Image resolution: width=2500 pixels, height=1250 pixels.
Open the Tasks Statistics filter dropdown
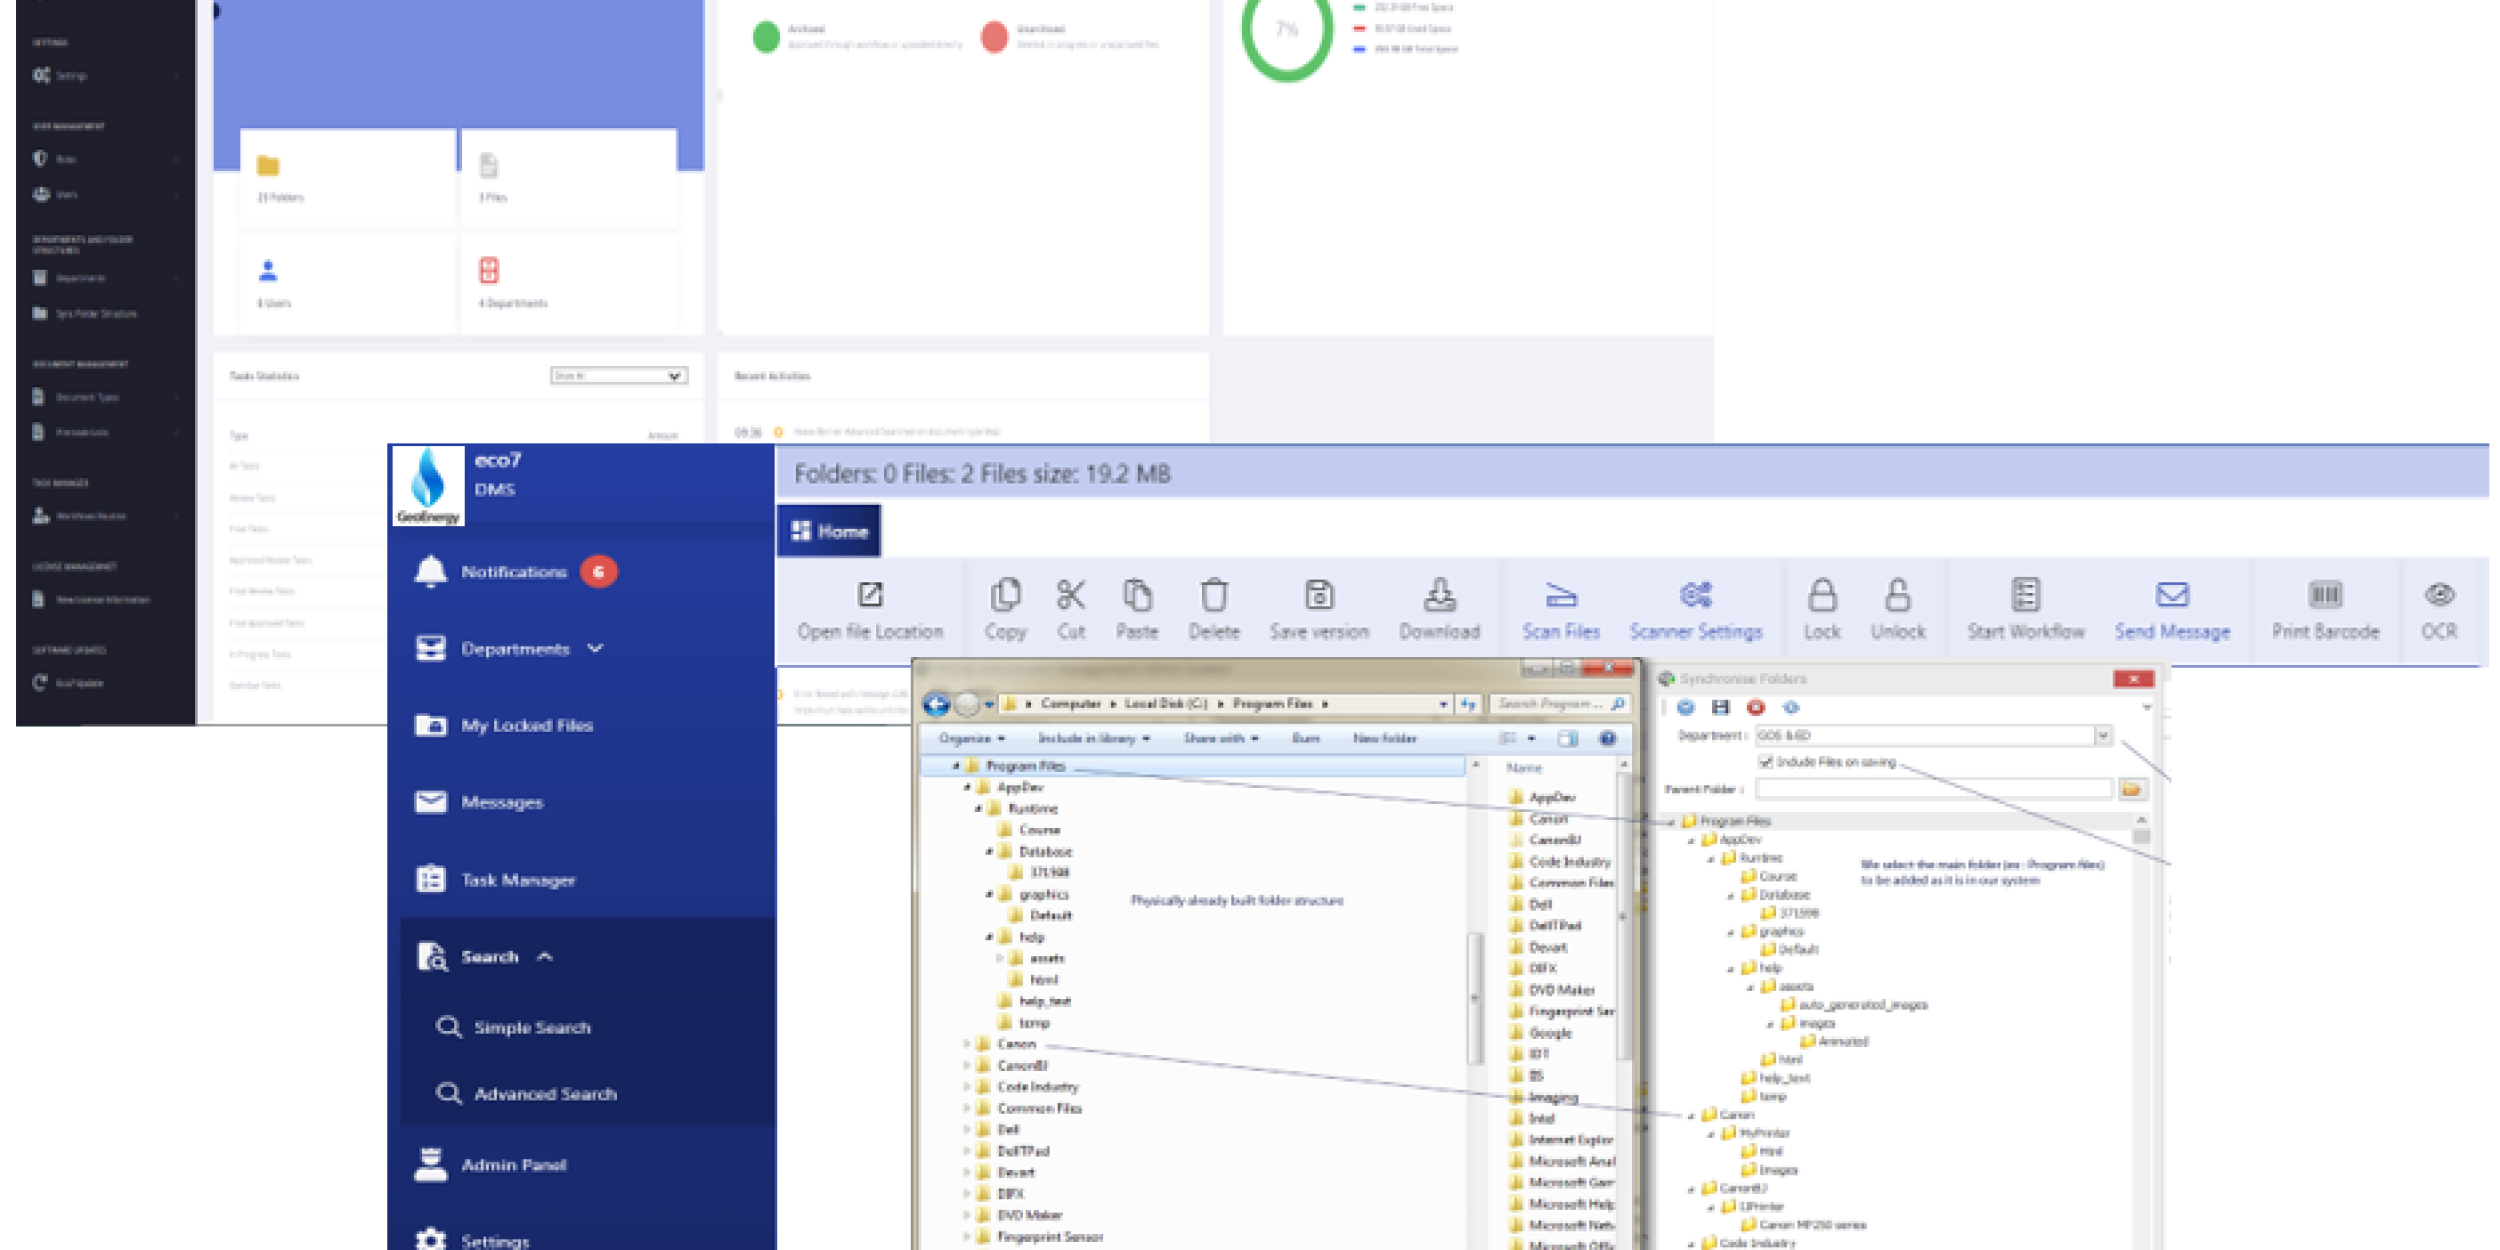pos(617,376)
